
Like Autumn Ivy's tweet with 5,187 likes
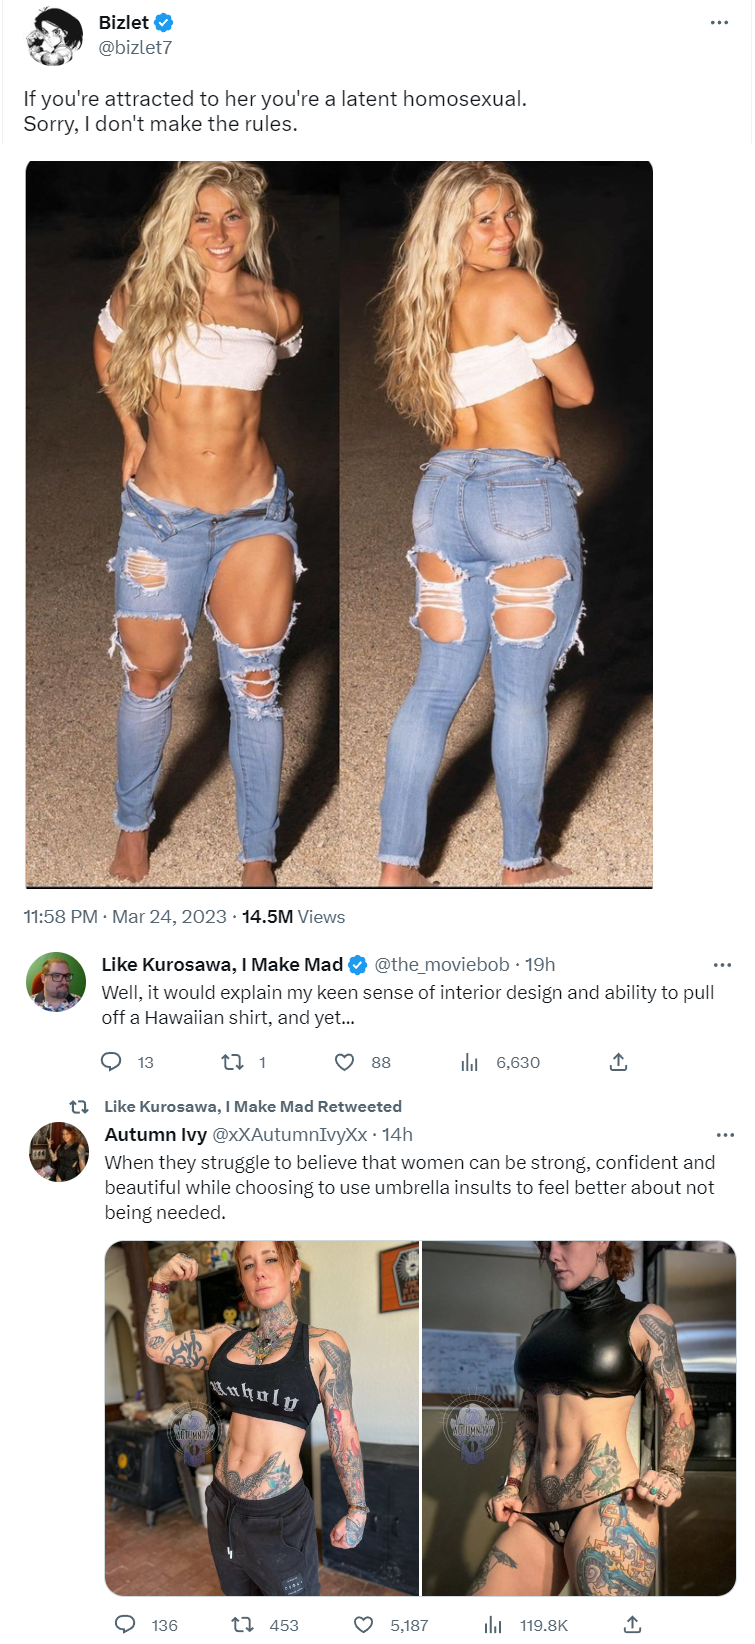[364, 1624]
